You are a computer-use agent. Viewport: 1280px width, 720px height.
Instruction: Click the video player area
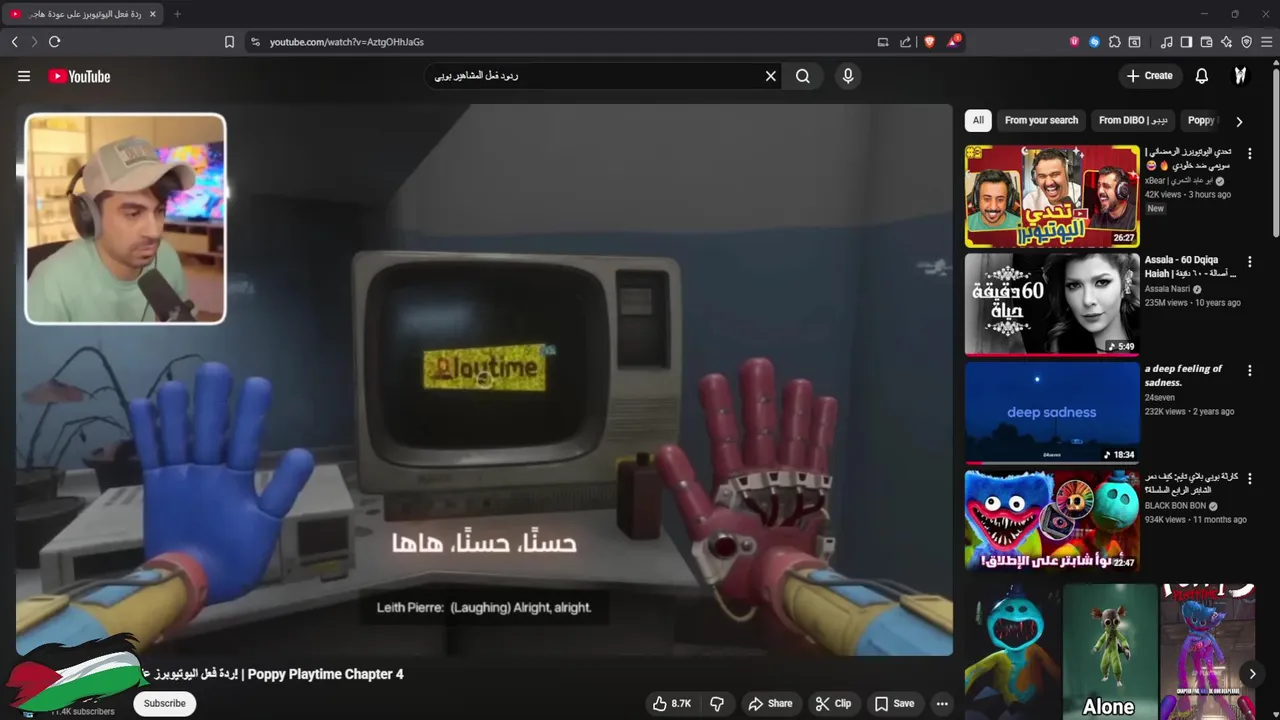click(x=484, y=380)
